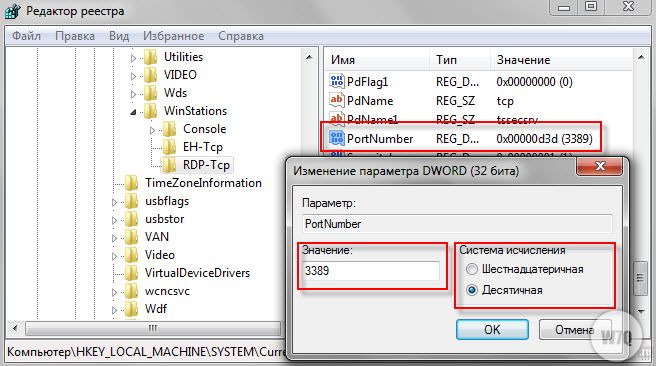Select the Utilities folder icon
The height and width of the screenshot is (366, 656).
tap(151, 57)
